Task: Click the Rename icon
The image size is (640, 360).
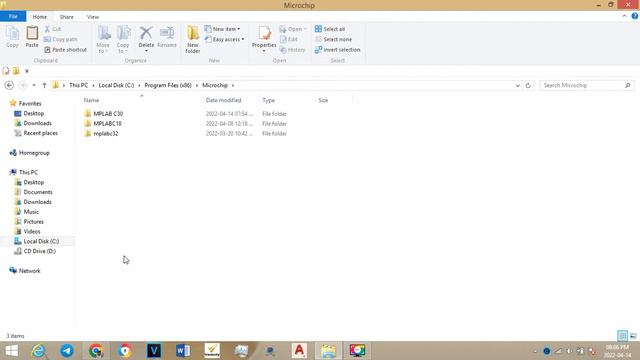Action: [x=167, y=33]
